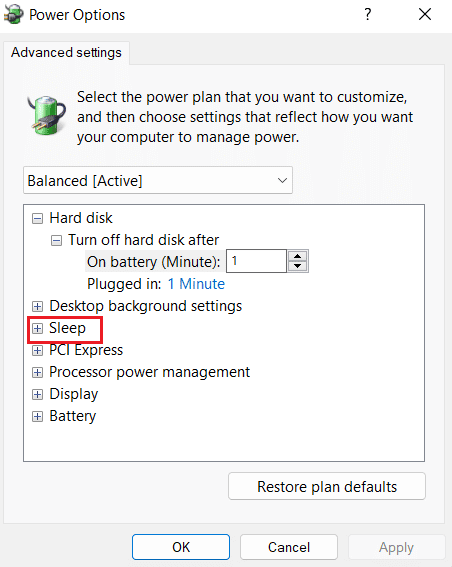Select the Advanced settings tab
Image resolution: width=452 pixels, height=567 pixels.
click(66, 53)
